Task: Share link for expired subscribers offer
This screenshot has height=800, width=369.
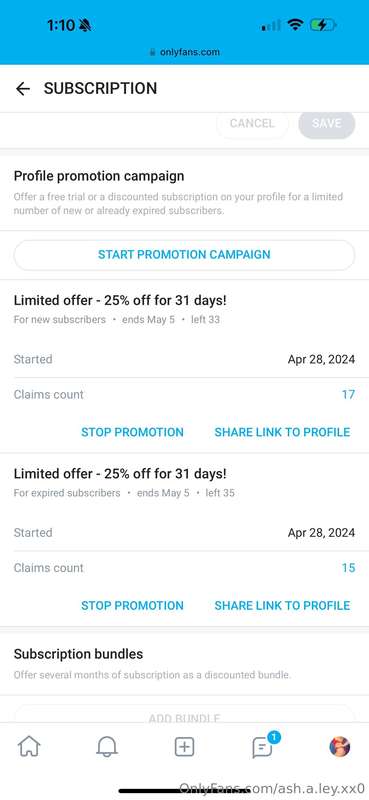Action: coord(282,606)
